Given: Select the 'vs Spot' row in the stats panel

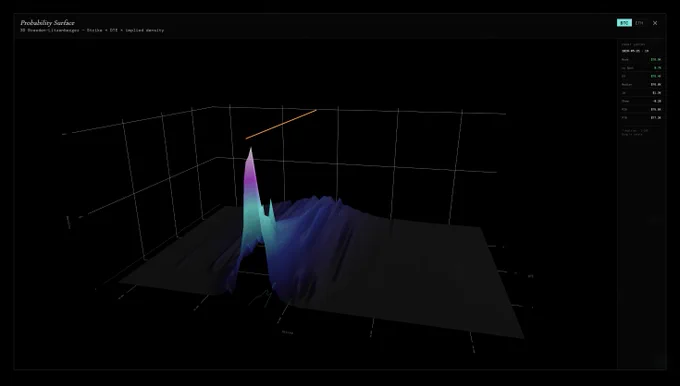Looking at the screenshot, I should click(641, 68).
